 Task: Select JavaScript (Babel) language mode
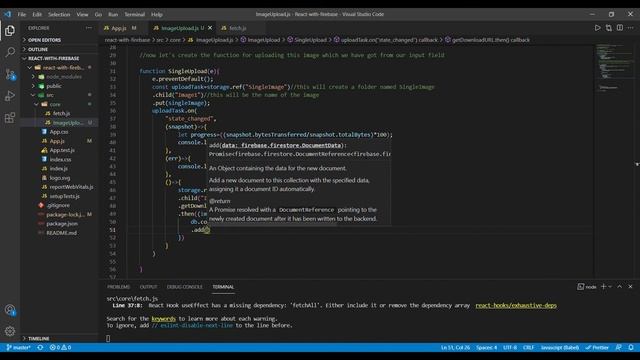point(560,347)
